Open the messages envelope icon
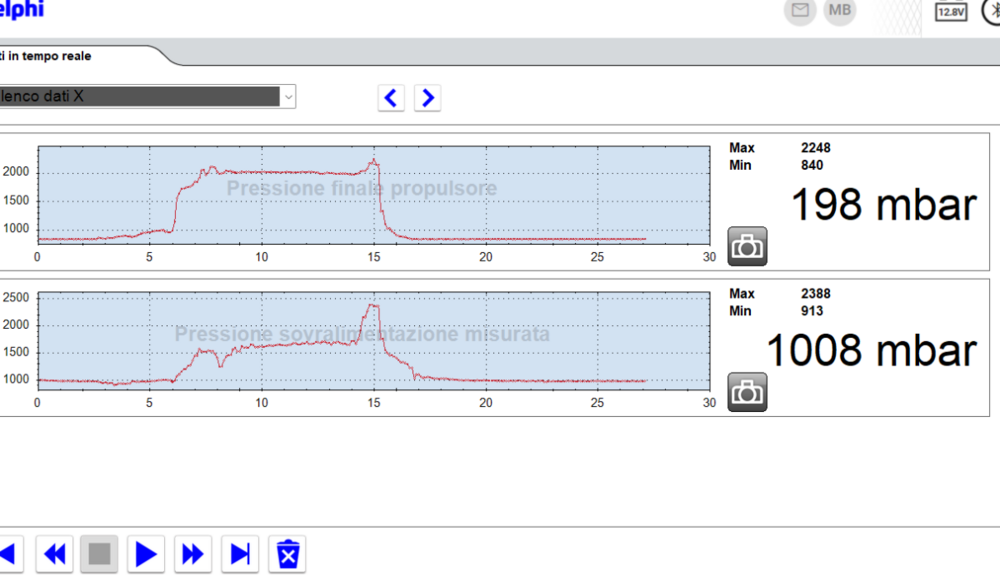 (799, 13)
